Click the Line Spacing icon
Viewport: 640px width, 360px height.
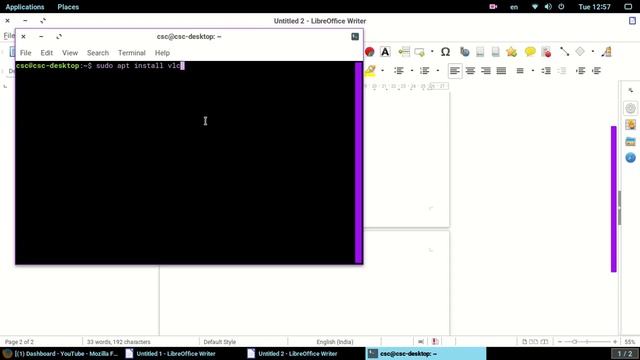520,71
